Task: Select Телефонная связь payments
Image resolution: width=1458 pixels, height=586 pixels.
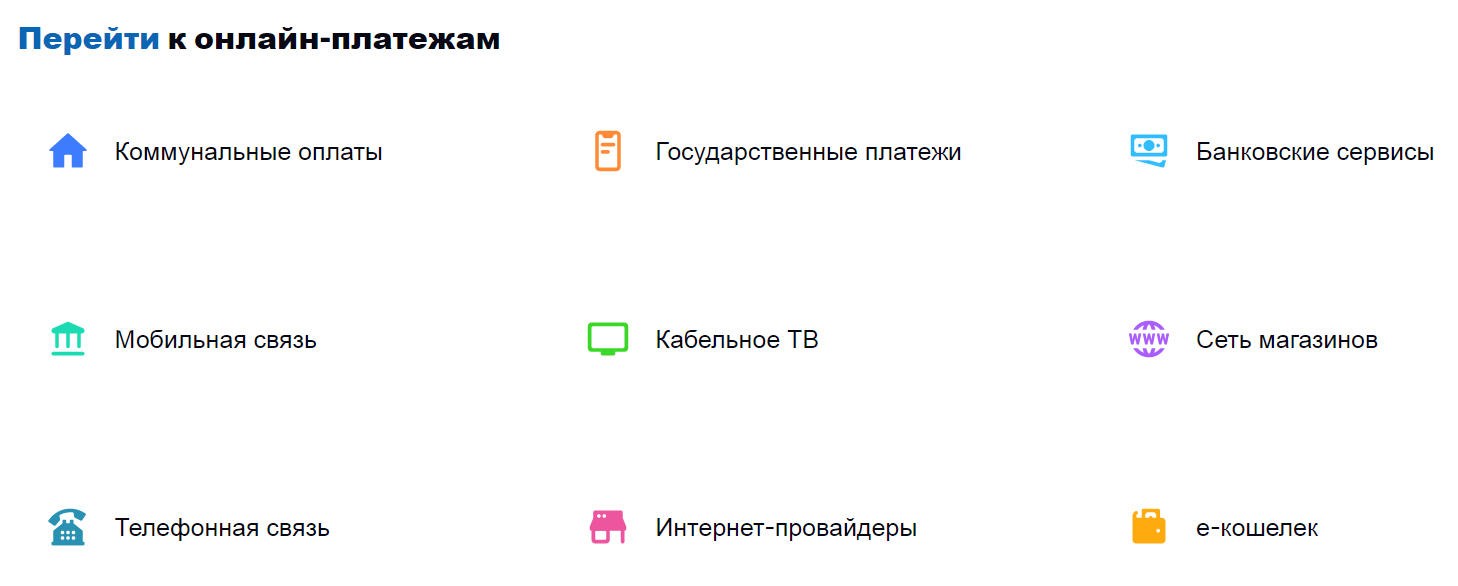Action: [x=222, y=528]
